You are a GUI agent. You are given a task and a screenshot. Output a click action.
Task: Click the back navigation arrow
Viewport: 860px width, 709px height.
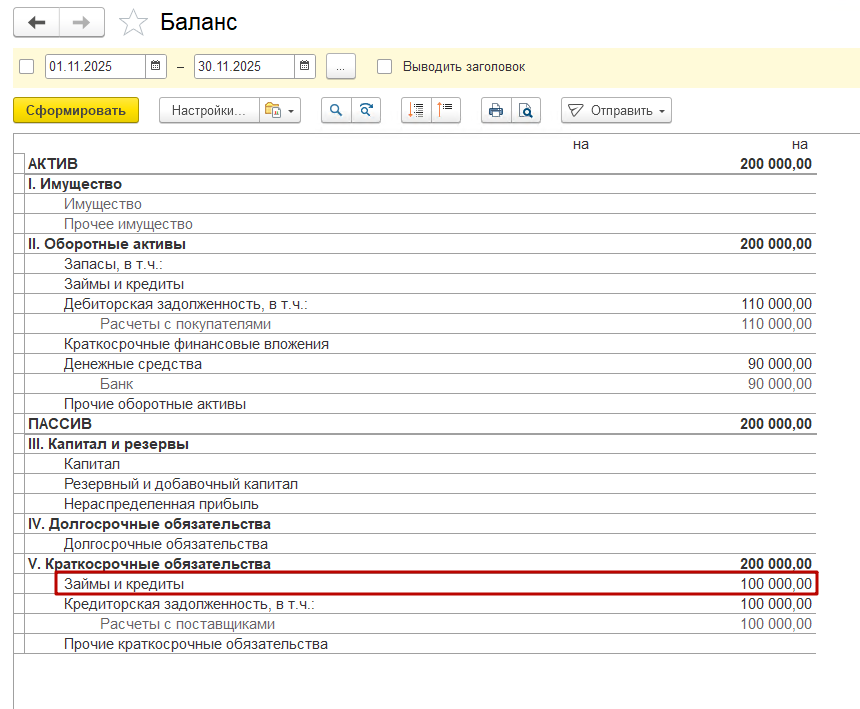tap(37, 22)
